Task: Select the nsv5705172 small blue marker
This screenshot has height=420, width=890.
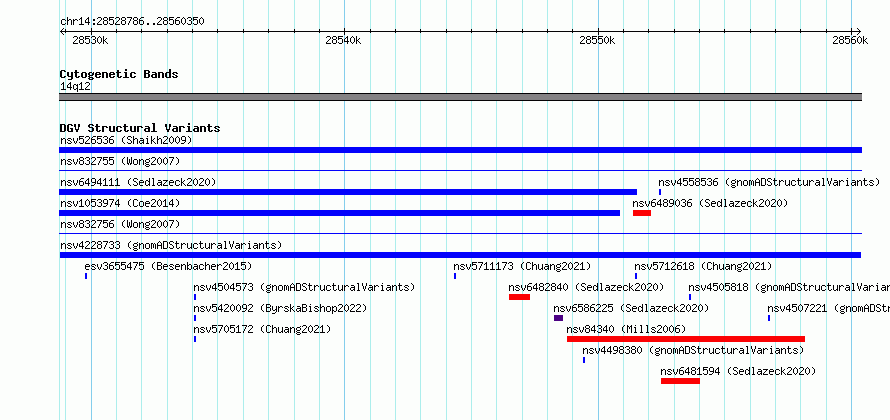Action: coord(195,339)
